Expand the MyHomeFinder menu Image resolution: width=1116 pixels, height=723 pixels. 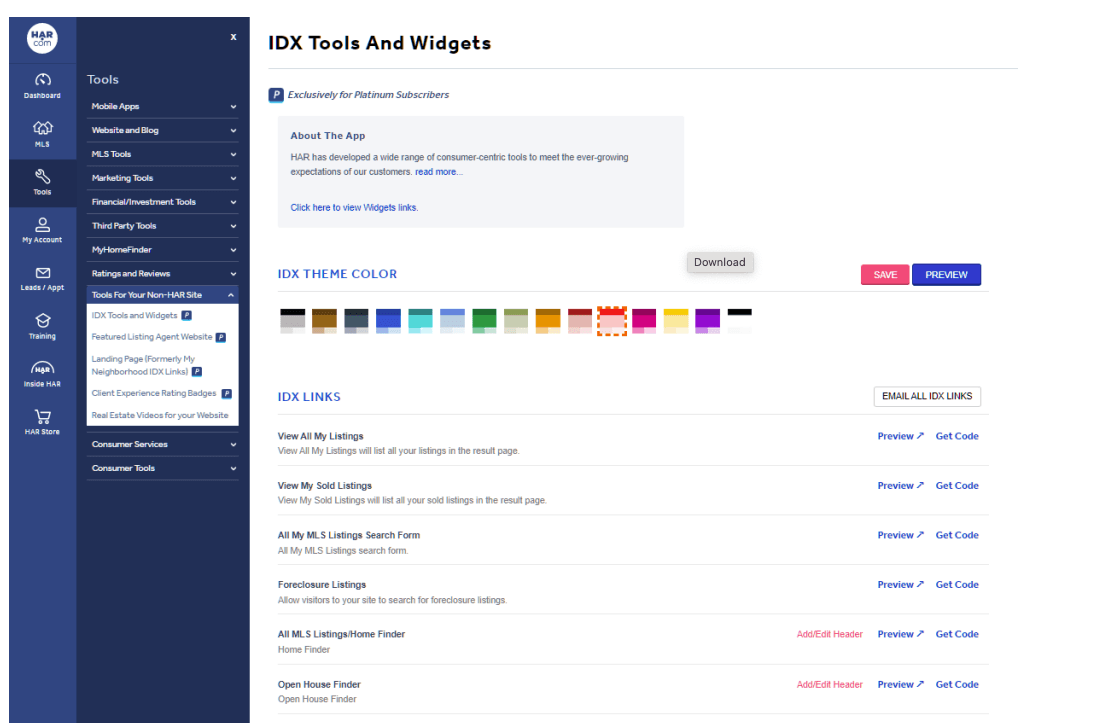(163, 250)
